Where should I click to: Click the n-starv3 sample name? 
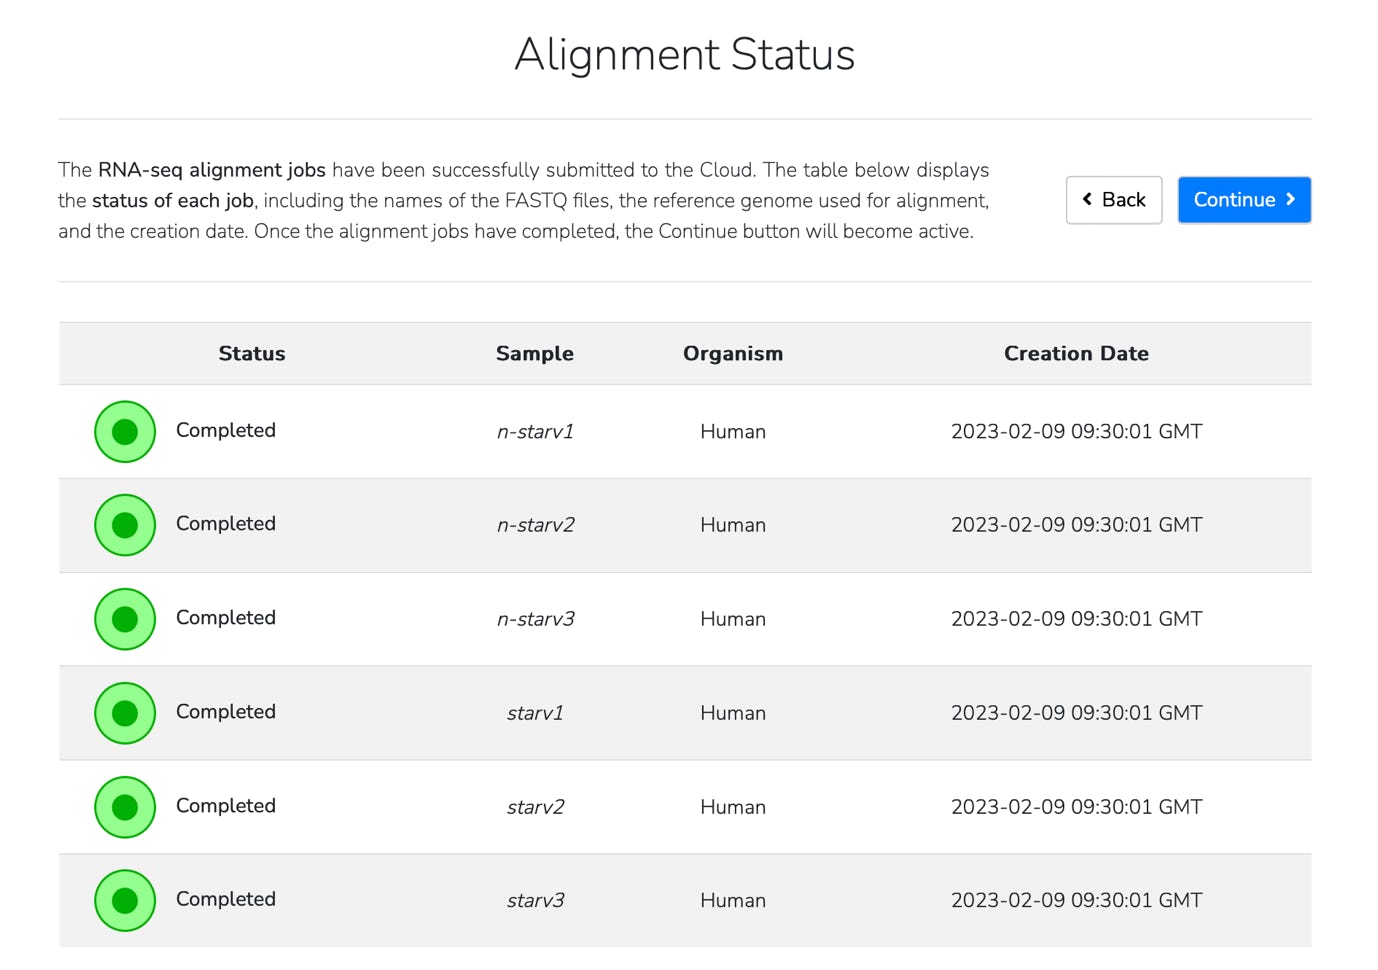tap(535, 619)
